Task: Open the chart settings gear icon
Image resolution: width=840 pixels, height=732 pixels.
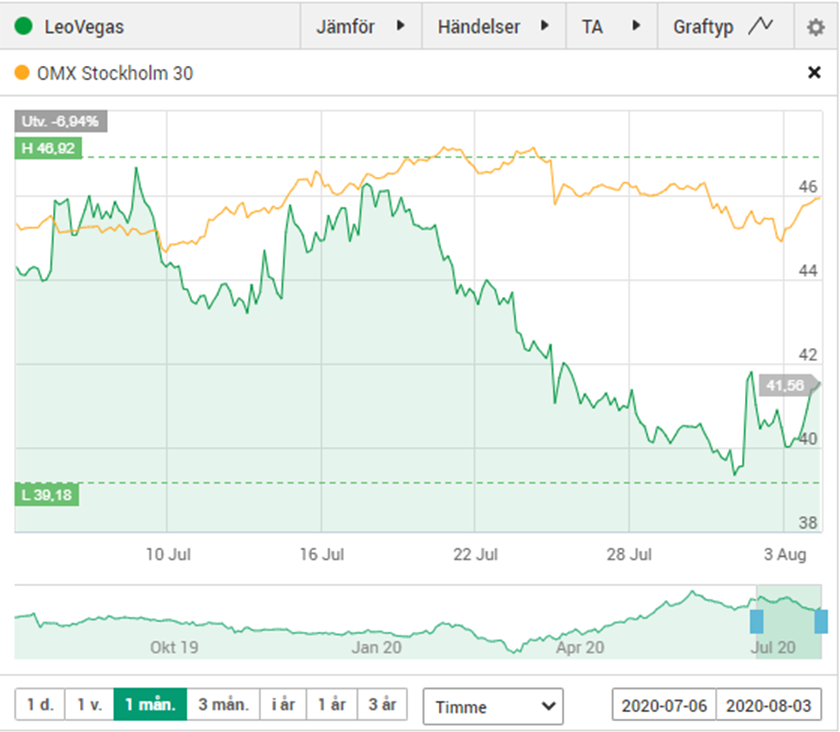Action: coord(815,27)
